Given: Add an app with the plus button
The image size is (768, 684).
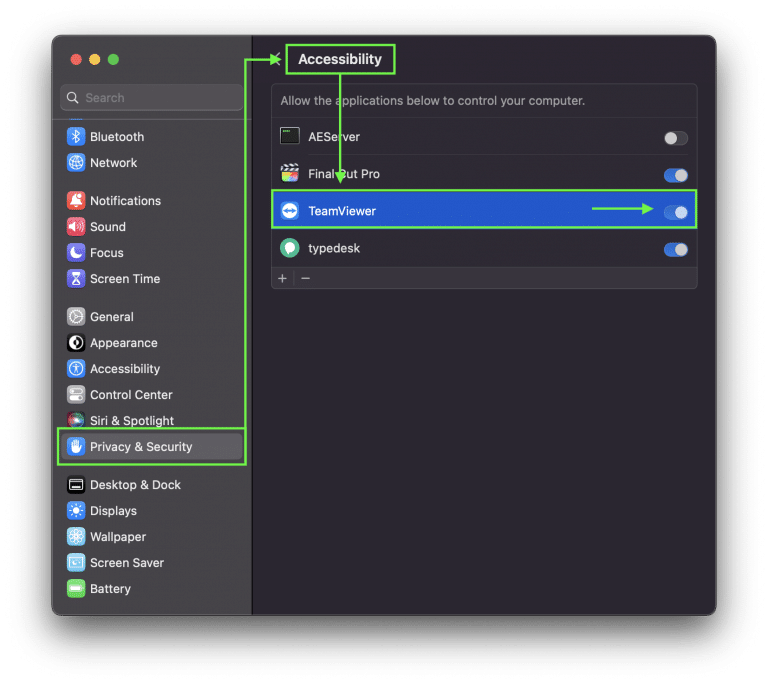Looking at the screenshot, I should tap(282, 278).
